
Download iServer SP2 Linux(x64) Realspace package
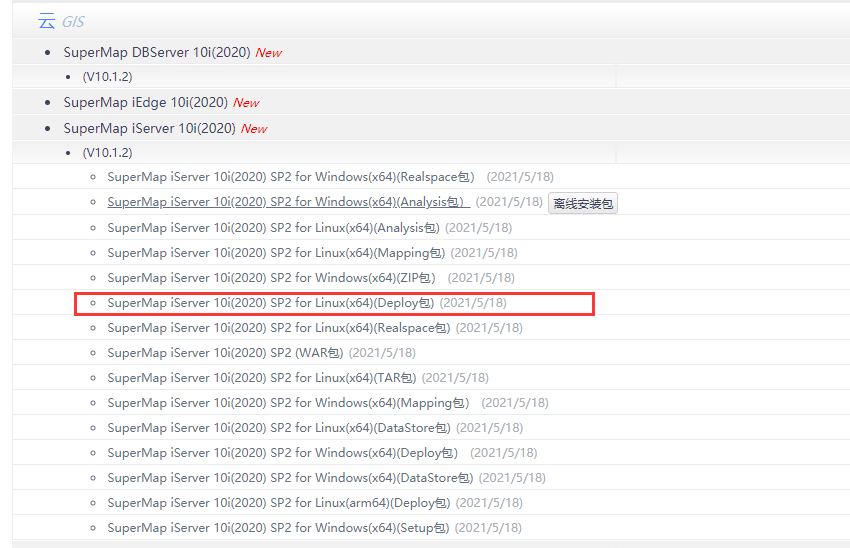pos(279,328)
